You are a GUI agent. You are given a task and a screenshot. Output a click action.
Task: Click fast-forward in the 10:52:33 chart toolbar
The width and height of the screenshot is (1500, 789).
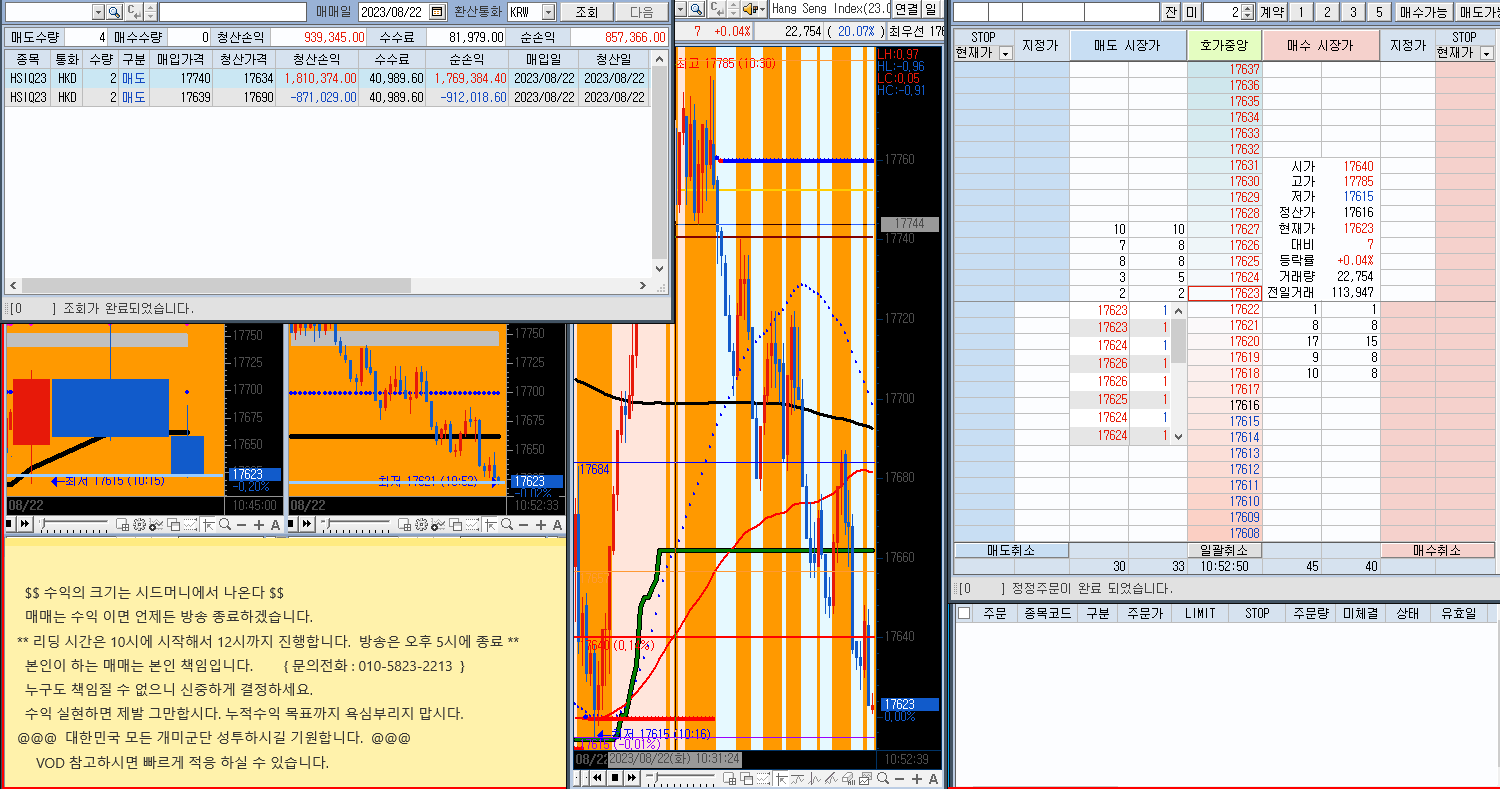tap(305, 525)
